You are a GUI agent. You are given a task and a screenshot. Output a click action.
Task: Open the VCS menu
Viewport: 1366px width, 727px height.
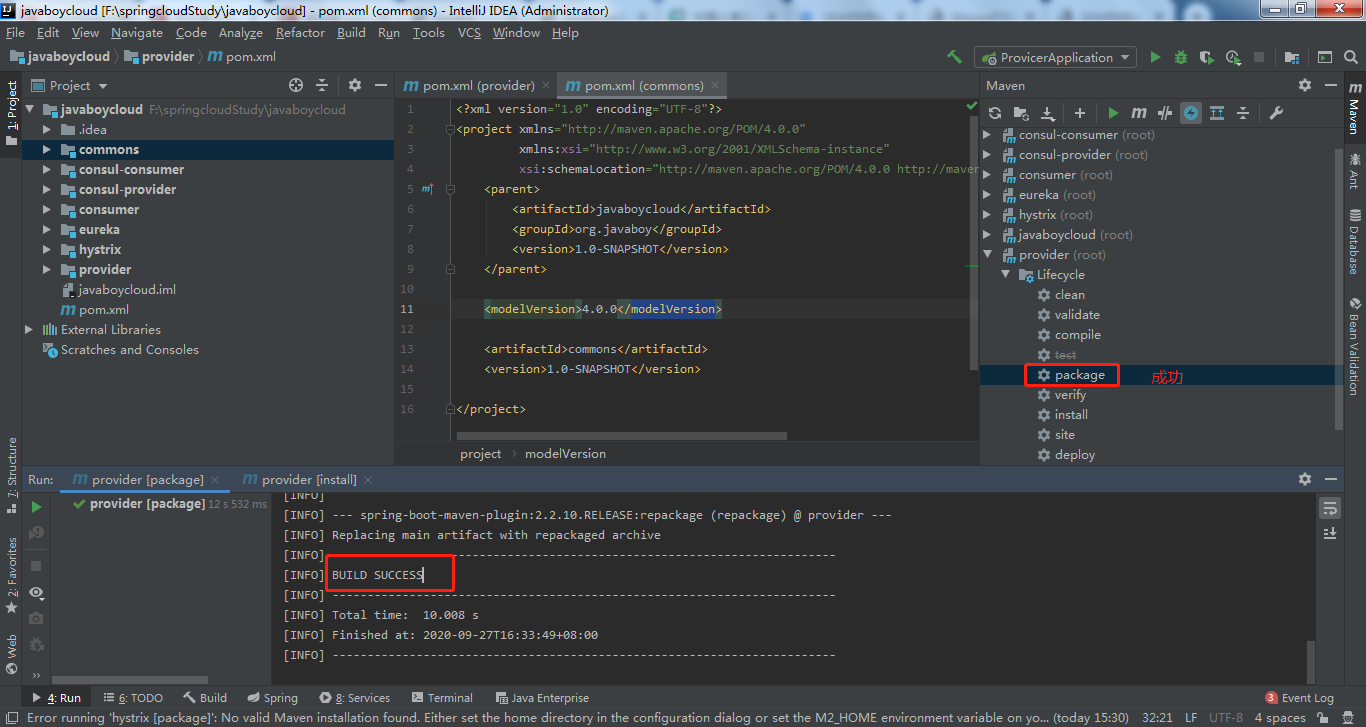click(469, 33)
